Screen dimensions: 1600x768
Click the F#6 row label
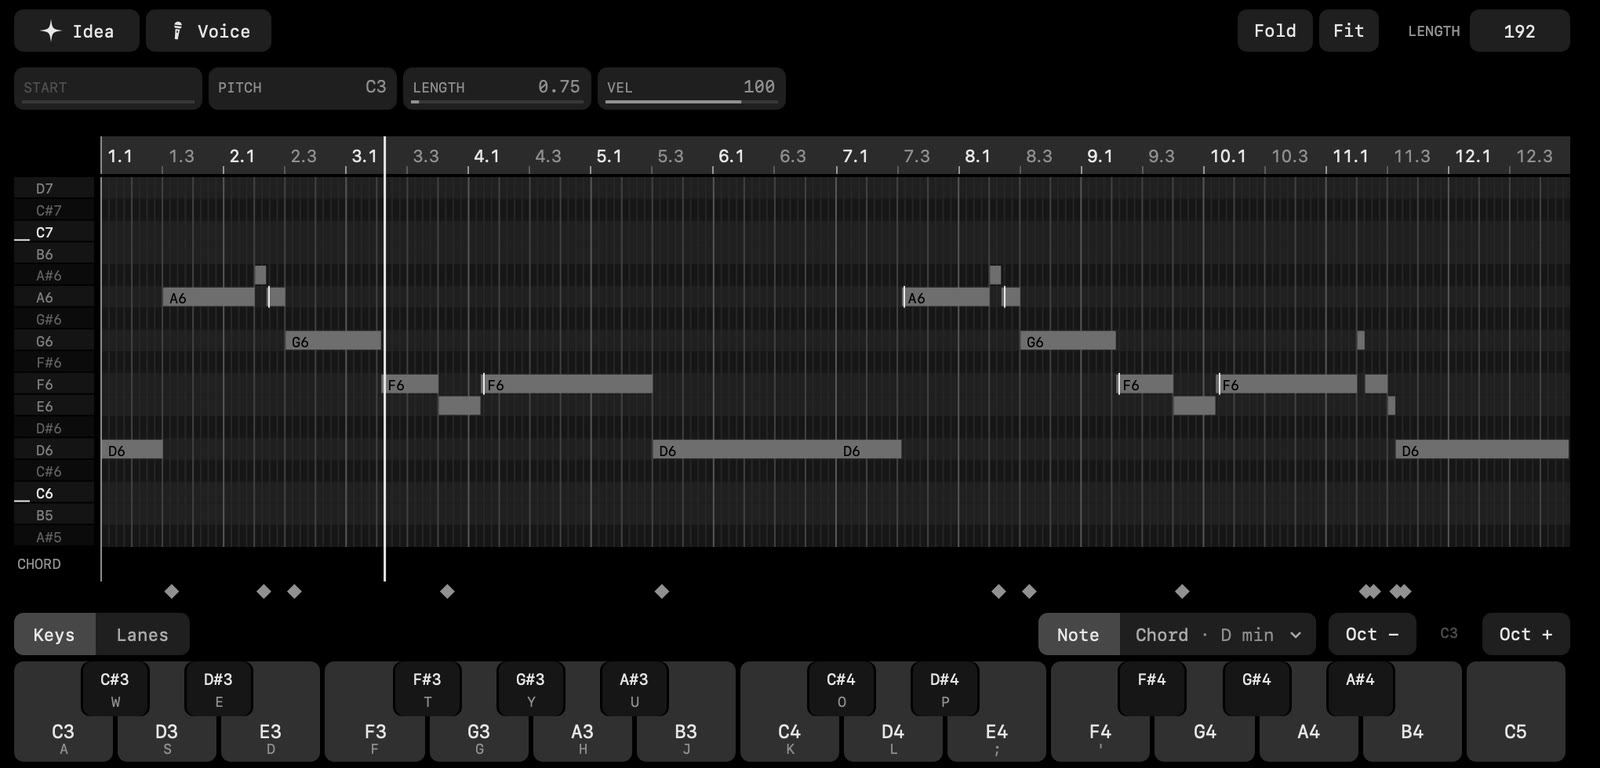[x=49, y=362]
